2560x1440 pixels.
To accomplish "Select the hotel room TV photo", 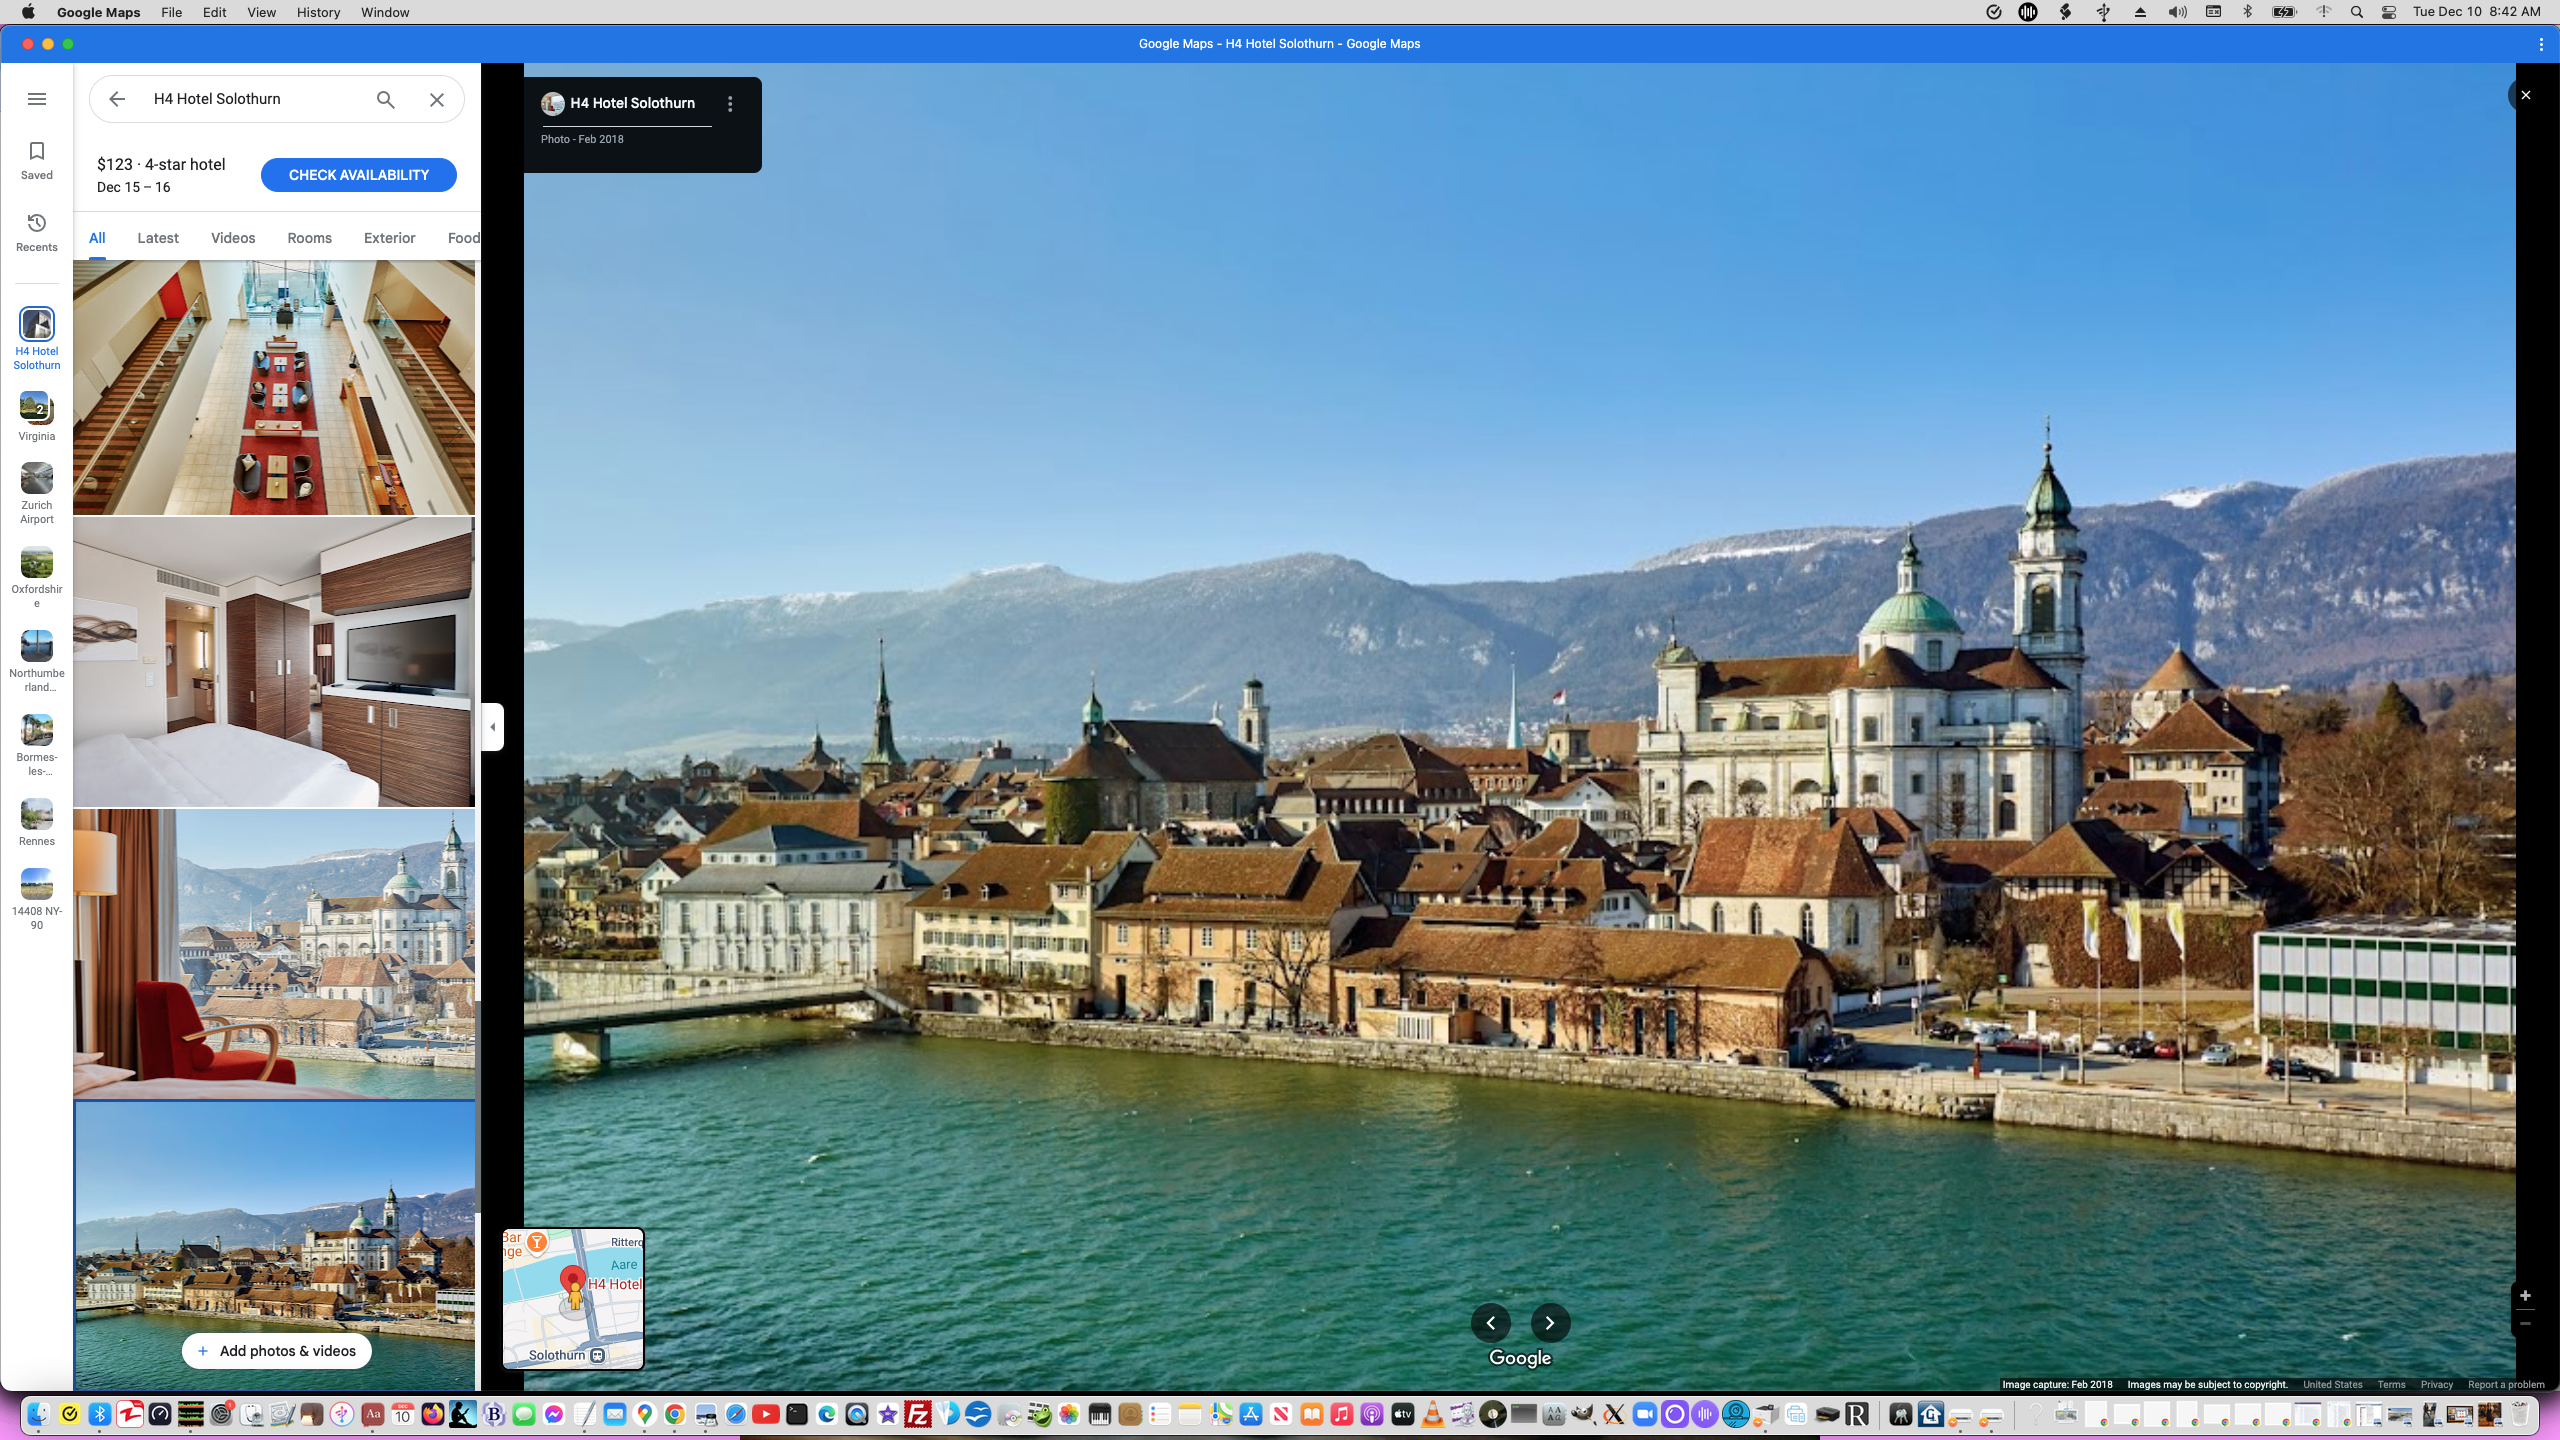I will (274, 662).
